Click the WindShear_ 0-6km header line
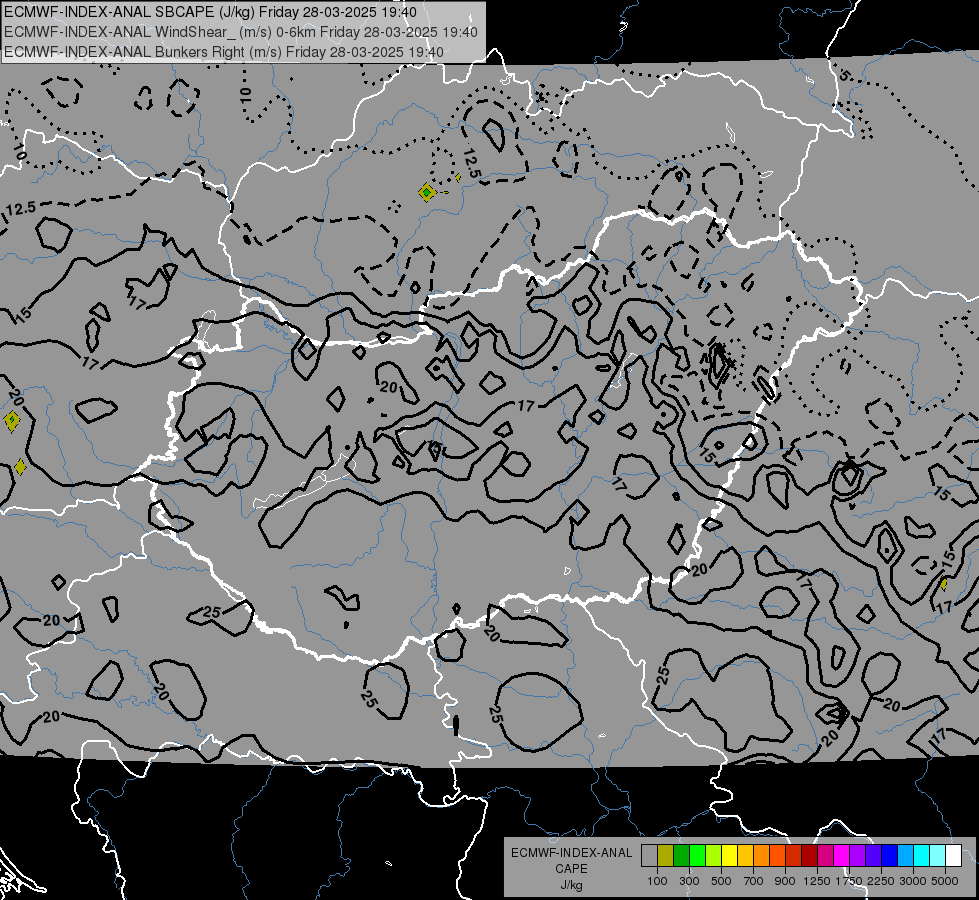This screenshot has height=900, width=979. [x=240, y=32]
